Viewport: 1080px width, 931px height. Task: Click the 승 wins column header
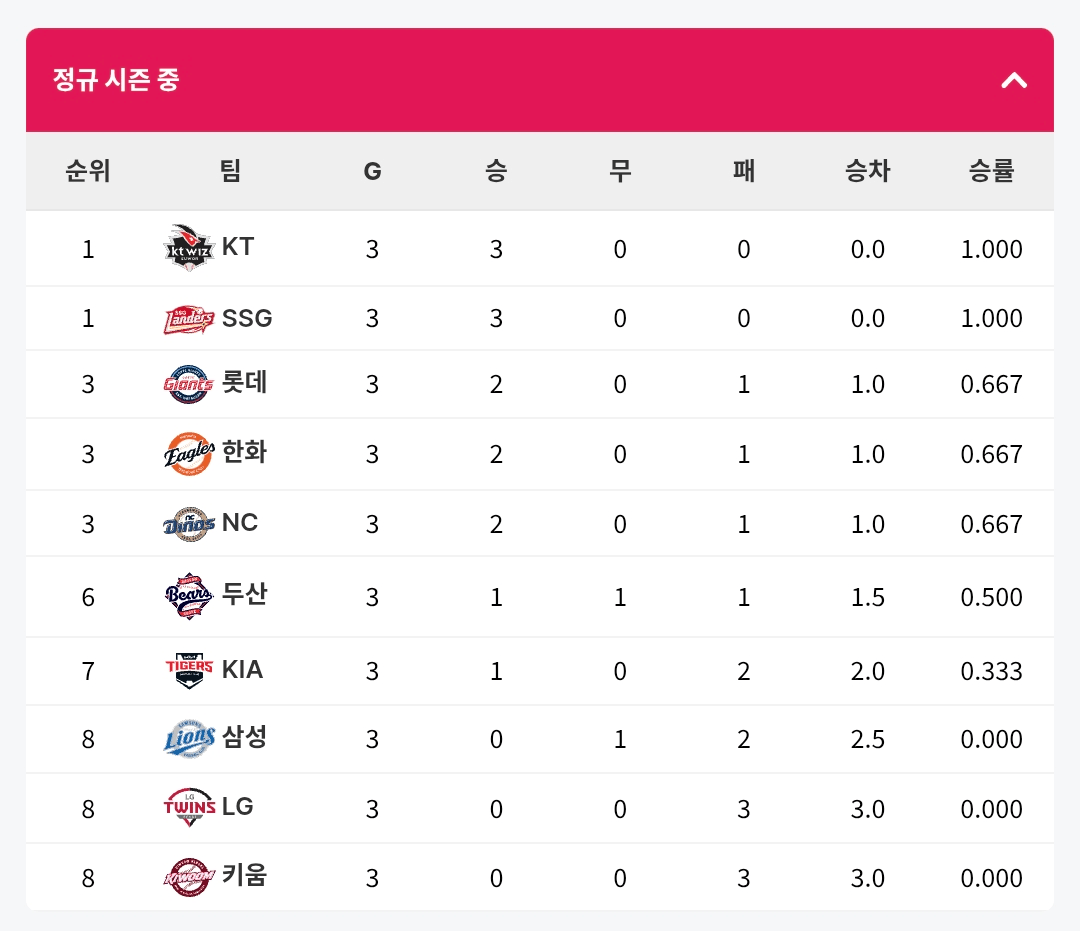(x=496, y=172)
